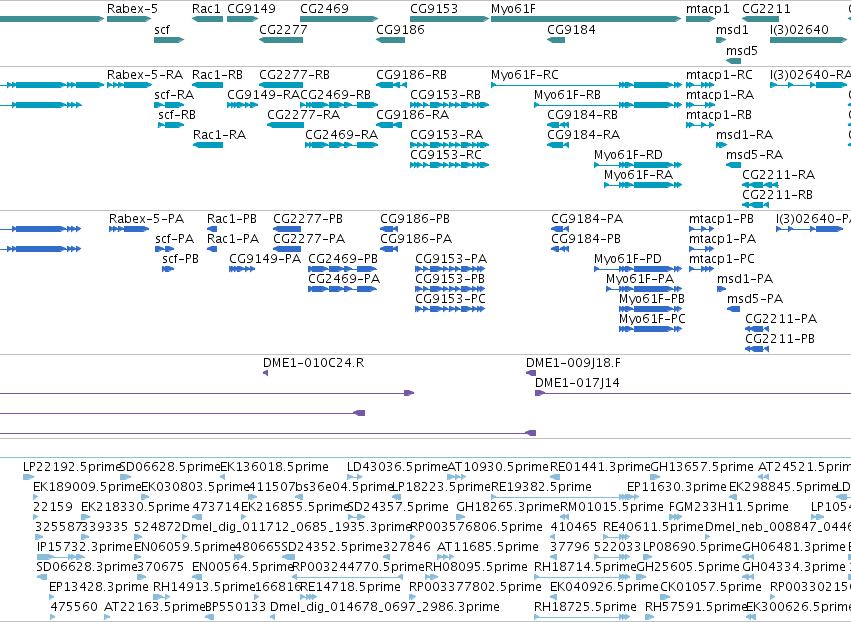Image resolution: width=851 pixels, height=622 pixels.
Task: Select the BP550133 EST label
Action: click(x=236, y=606)
